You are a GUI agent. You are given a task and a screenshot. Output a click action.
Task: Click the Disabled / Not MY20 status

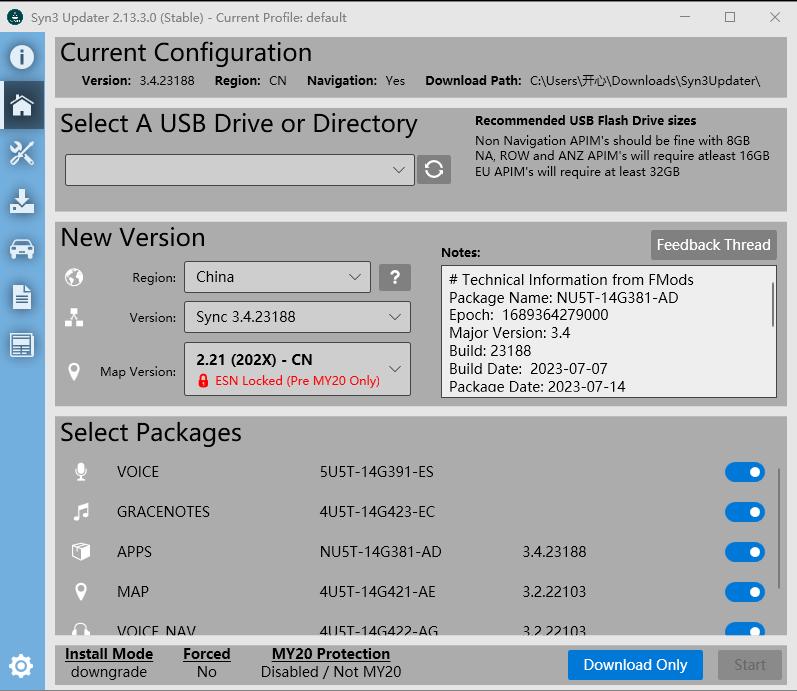tap(331, 672)
